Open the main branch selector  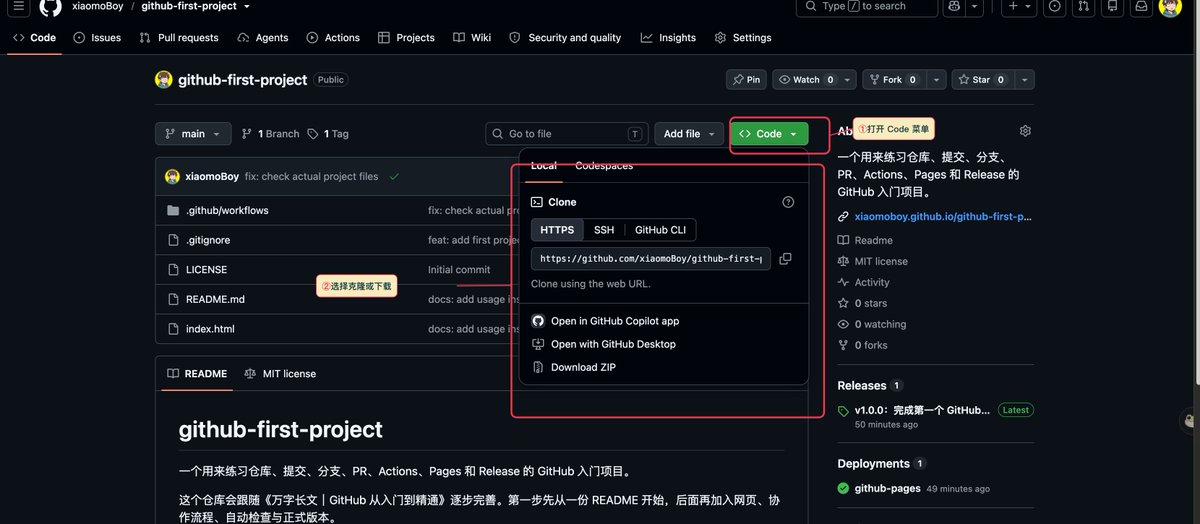[193, 134]
